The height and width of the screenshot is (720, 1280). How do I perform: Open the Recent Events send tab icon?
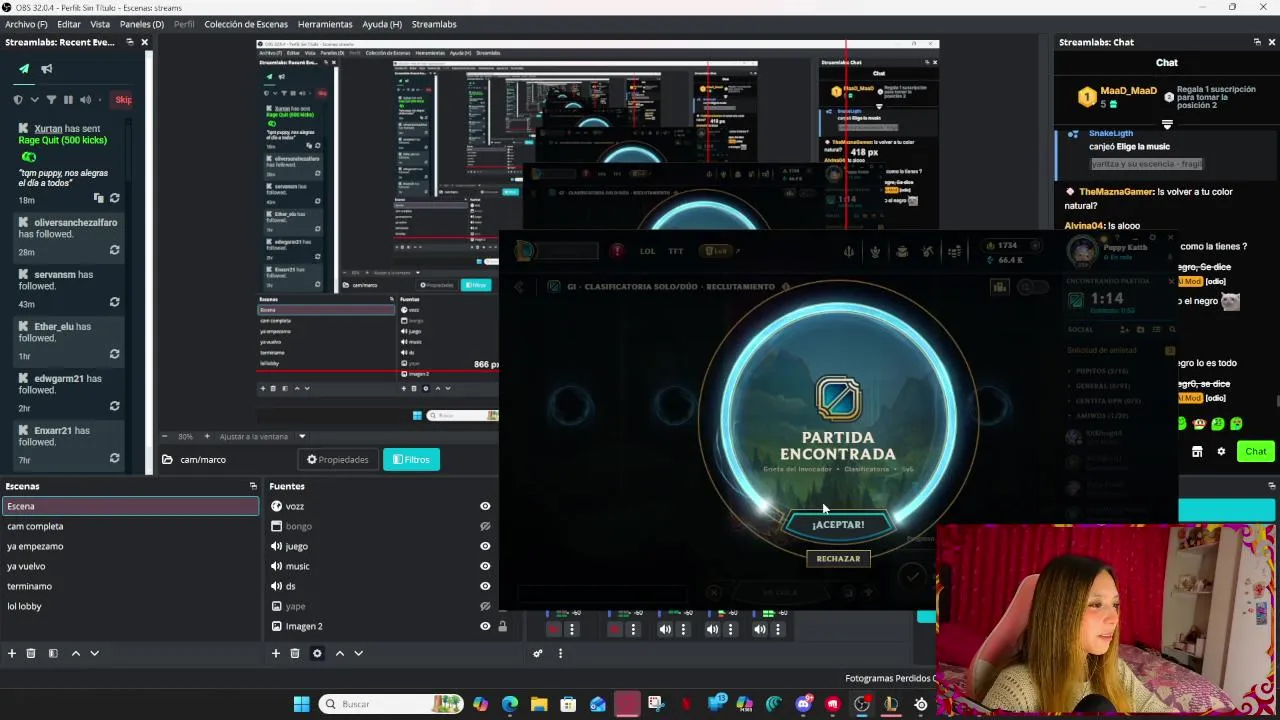24,69
